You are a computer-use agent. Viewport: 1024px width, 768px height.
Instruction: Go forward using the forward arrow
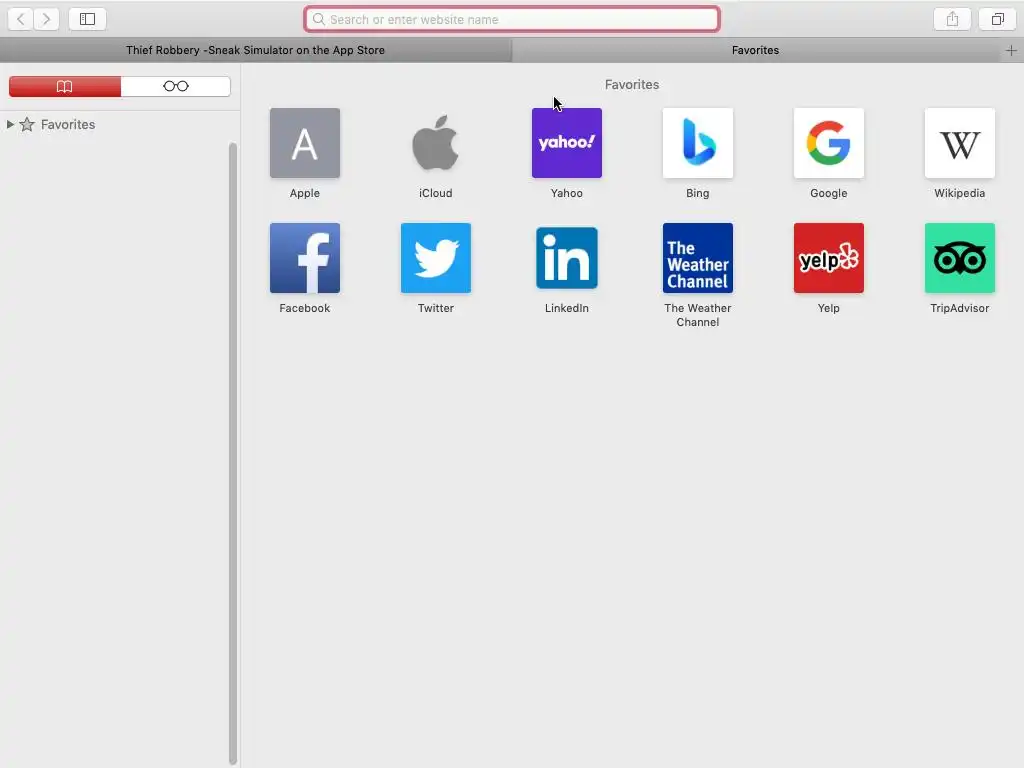coord(46,19)
